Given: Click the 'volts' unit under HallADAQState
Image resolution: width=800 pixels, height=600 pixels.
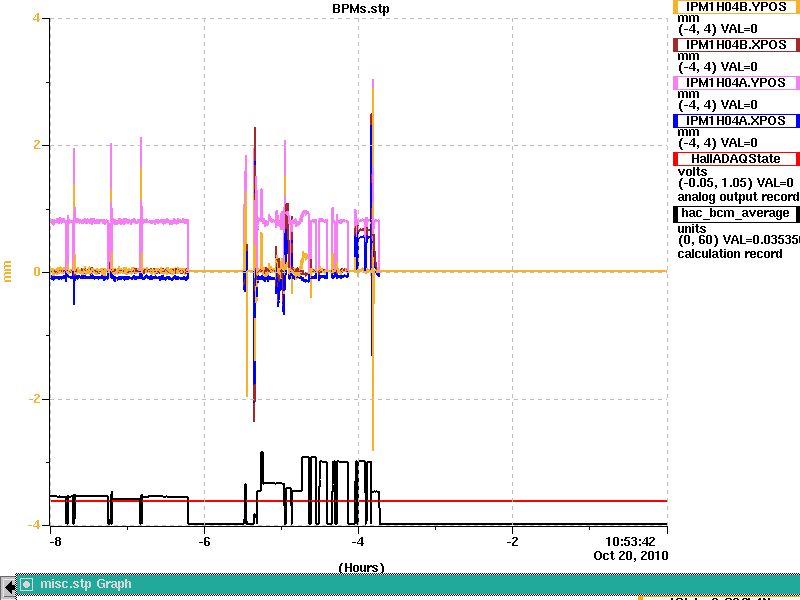Looking at the screenshot, I should tap(692, 171).
